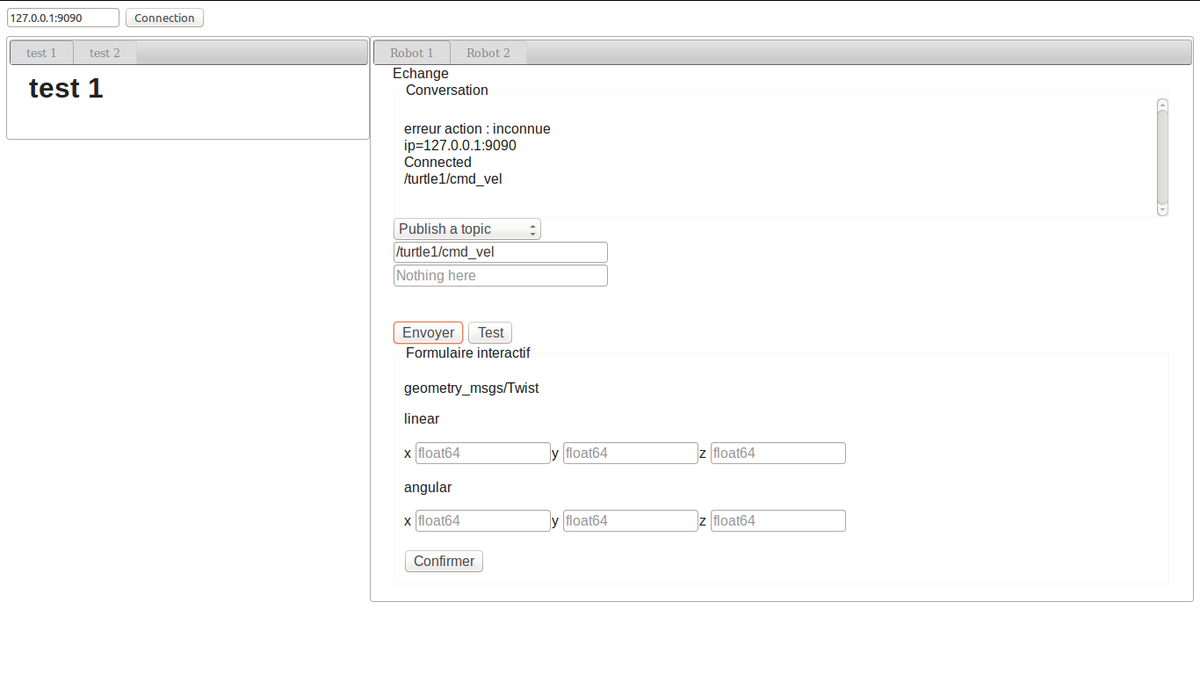
Task: Click the Nothing here text field
Action: [500, 275]
